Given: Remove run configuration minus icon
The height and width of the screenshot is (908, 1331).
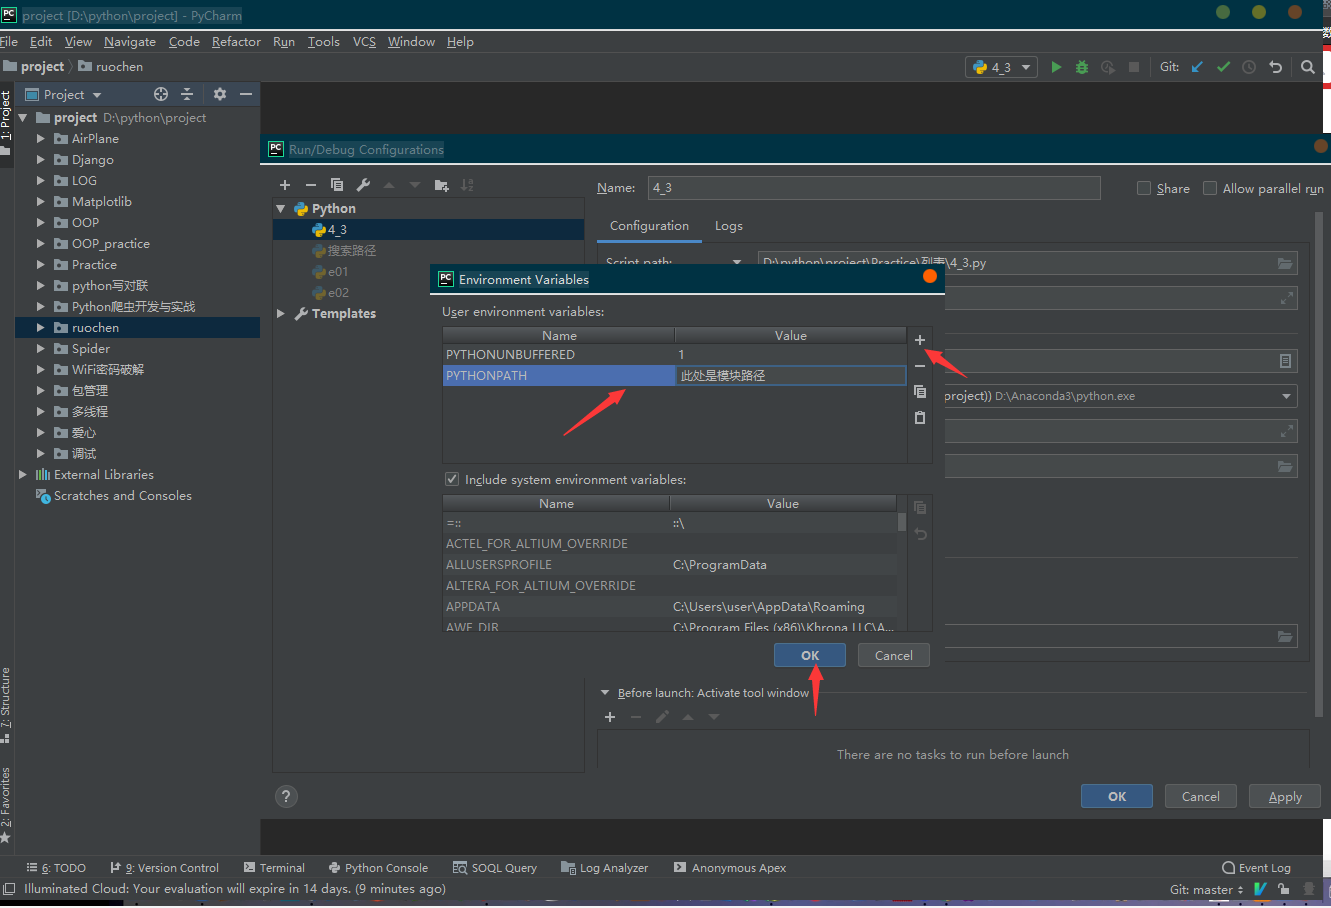Looking at the screenshot, I should pyautogui.click(x=311, y=185).
